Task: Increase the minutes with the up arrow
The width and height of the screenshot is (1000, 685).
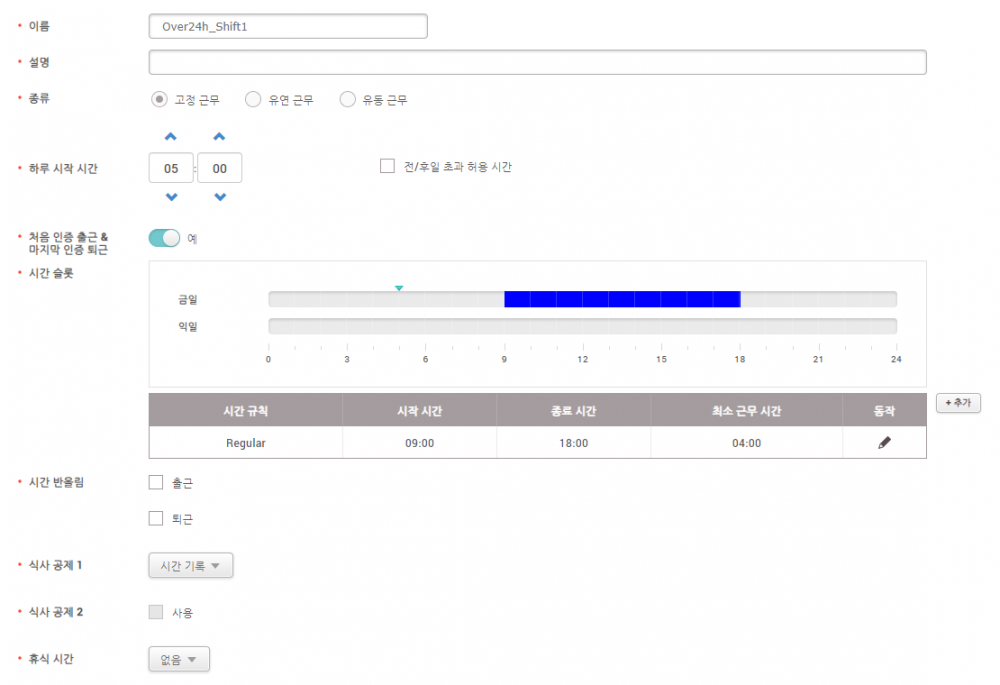Action: tap(220, 137)
